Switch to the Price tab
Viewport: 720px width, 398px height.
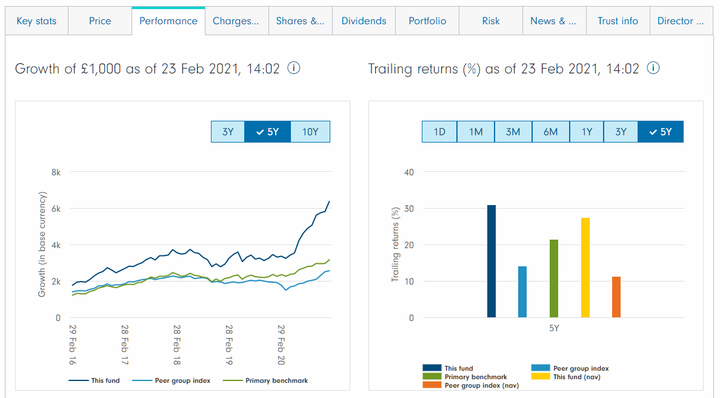(x=100, y=21)
